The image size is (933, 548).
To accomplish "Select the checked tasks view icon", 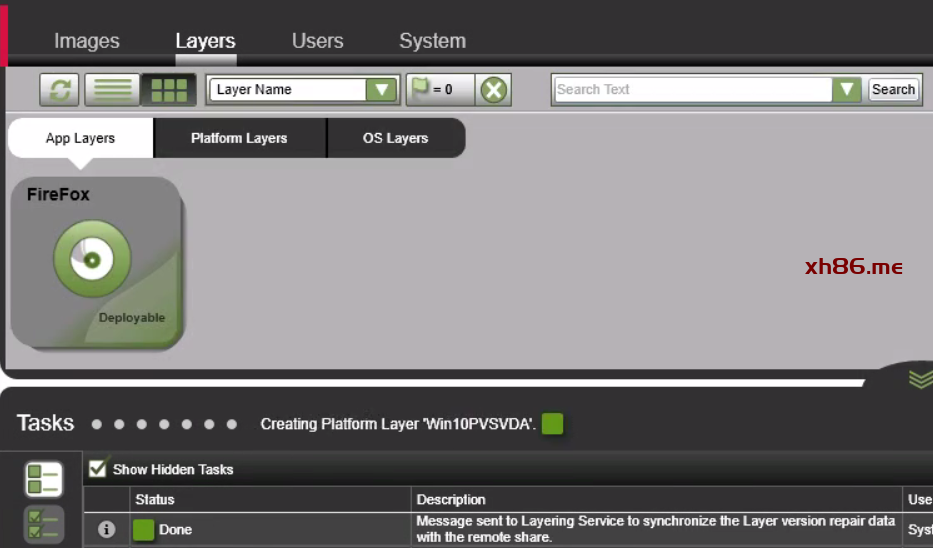I will tap(44, 525).
